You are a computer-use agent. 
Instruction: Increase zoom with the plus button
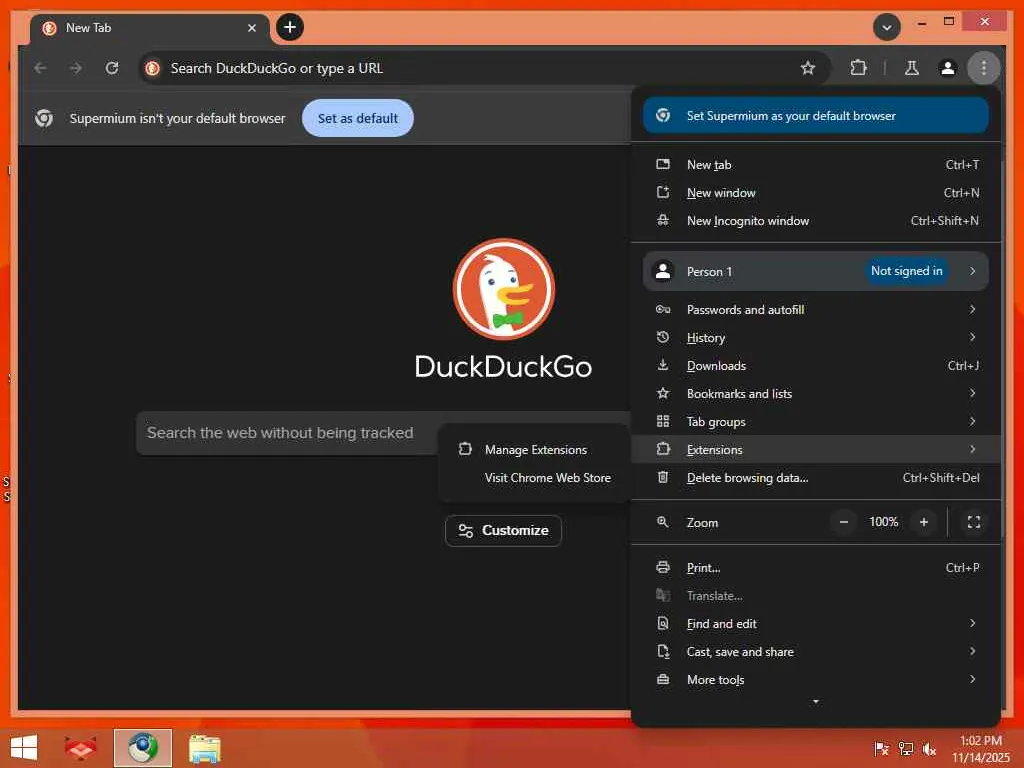[x=923, y=522]
